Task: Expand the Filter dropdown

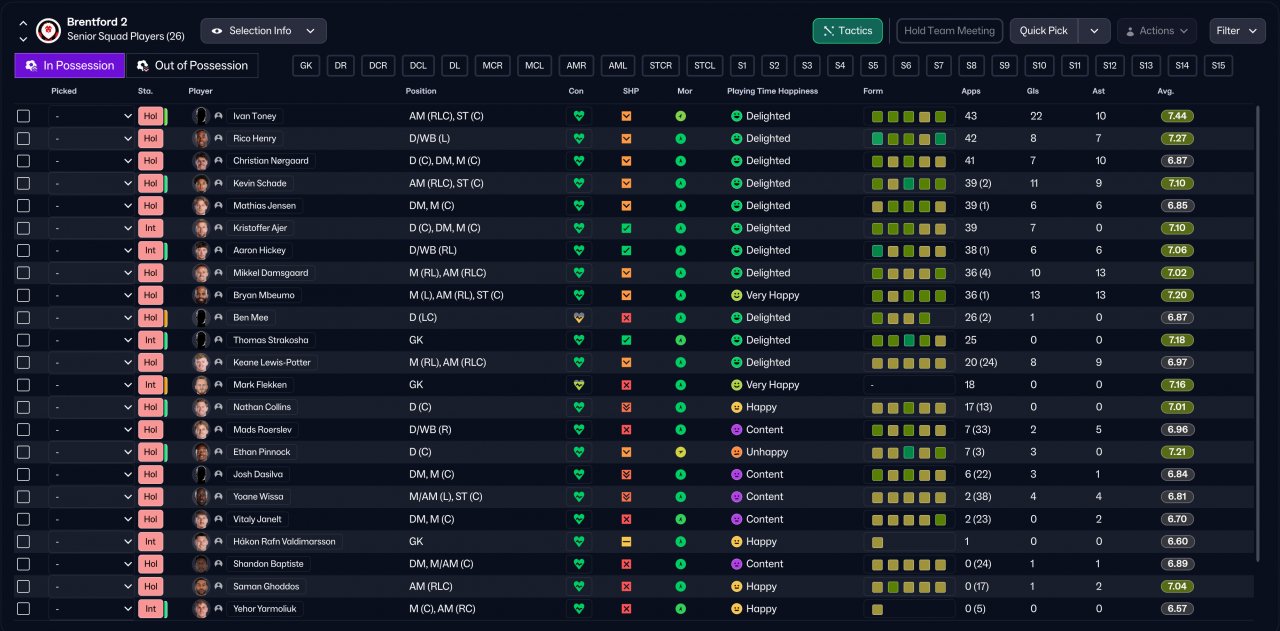Action: tap(1236, 31)
